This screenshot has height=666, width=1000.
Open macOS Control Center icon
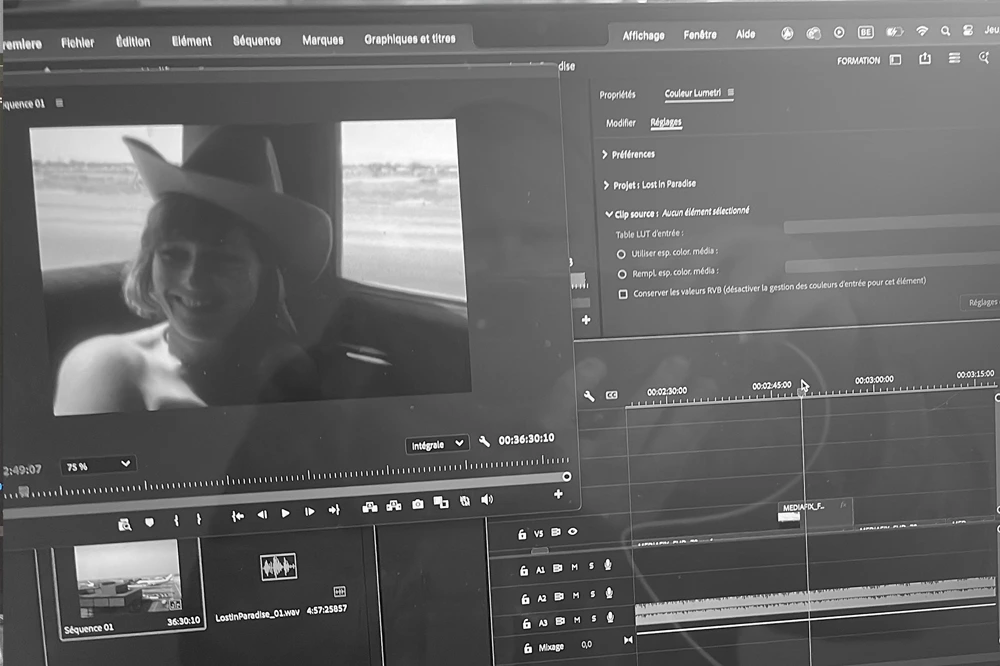[x=967, y=30]
